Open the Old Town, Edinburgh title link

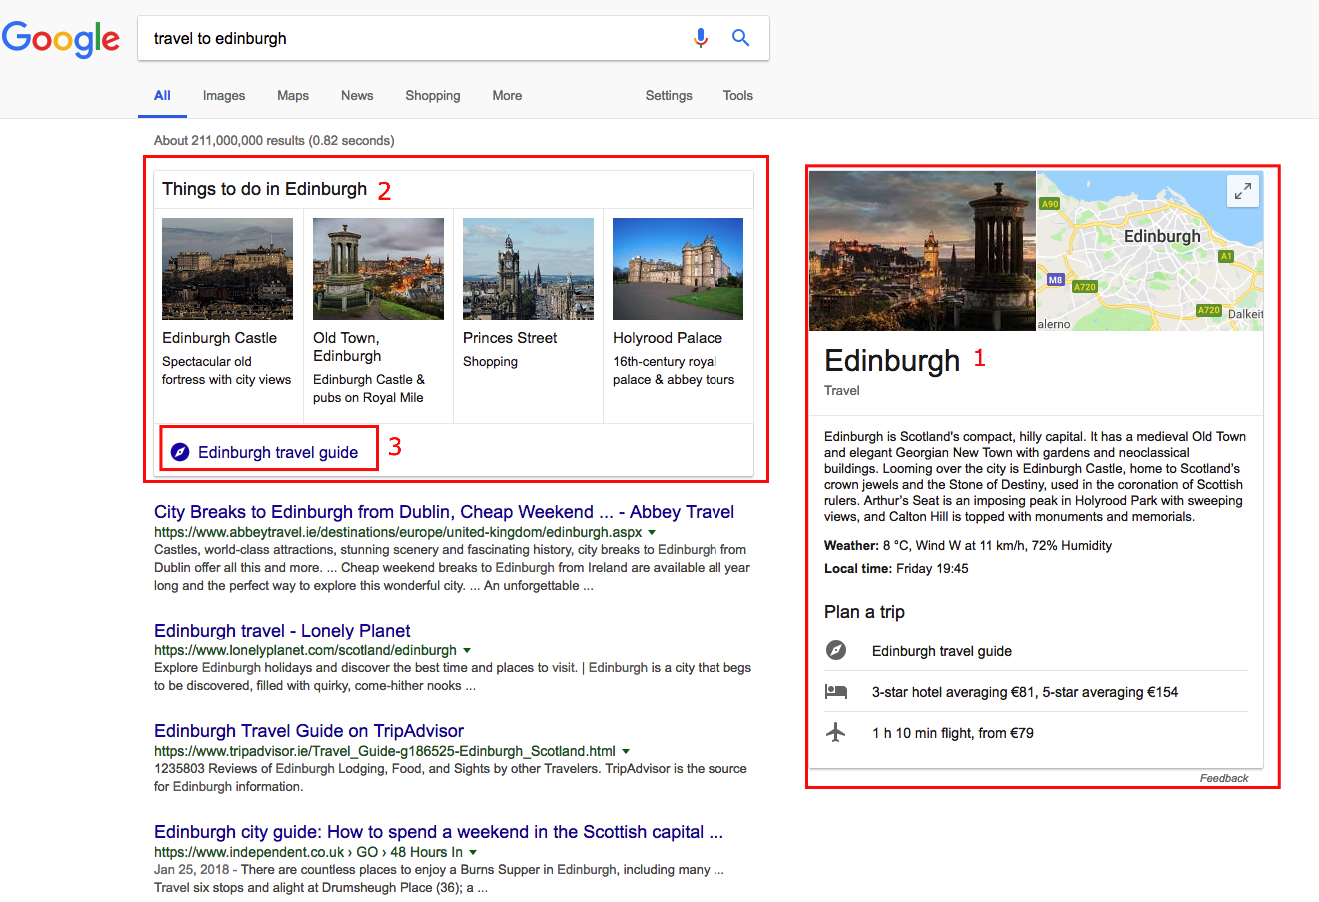347,347
